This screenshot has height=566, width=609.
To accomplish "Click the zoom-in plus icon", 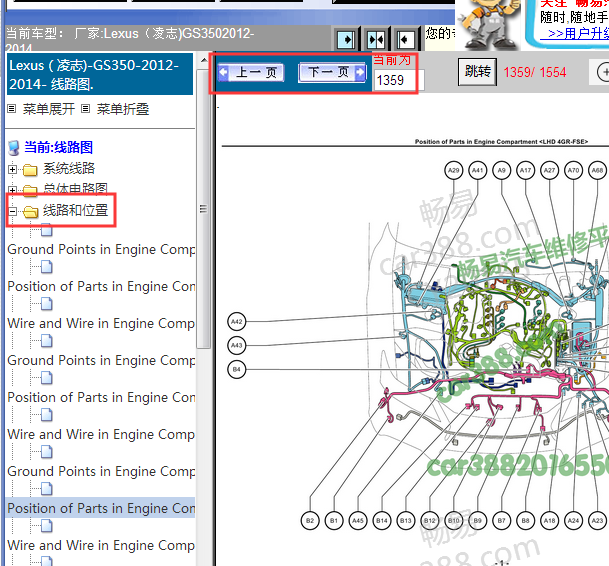I will (x=603, y=72).
